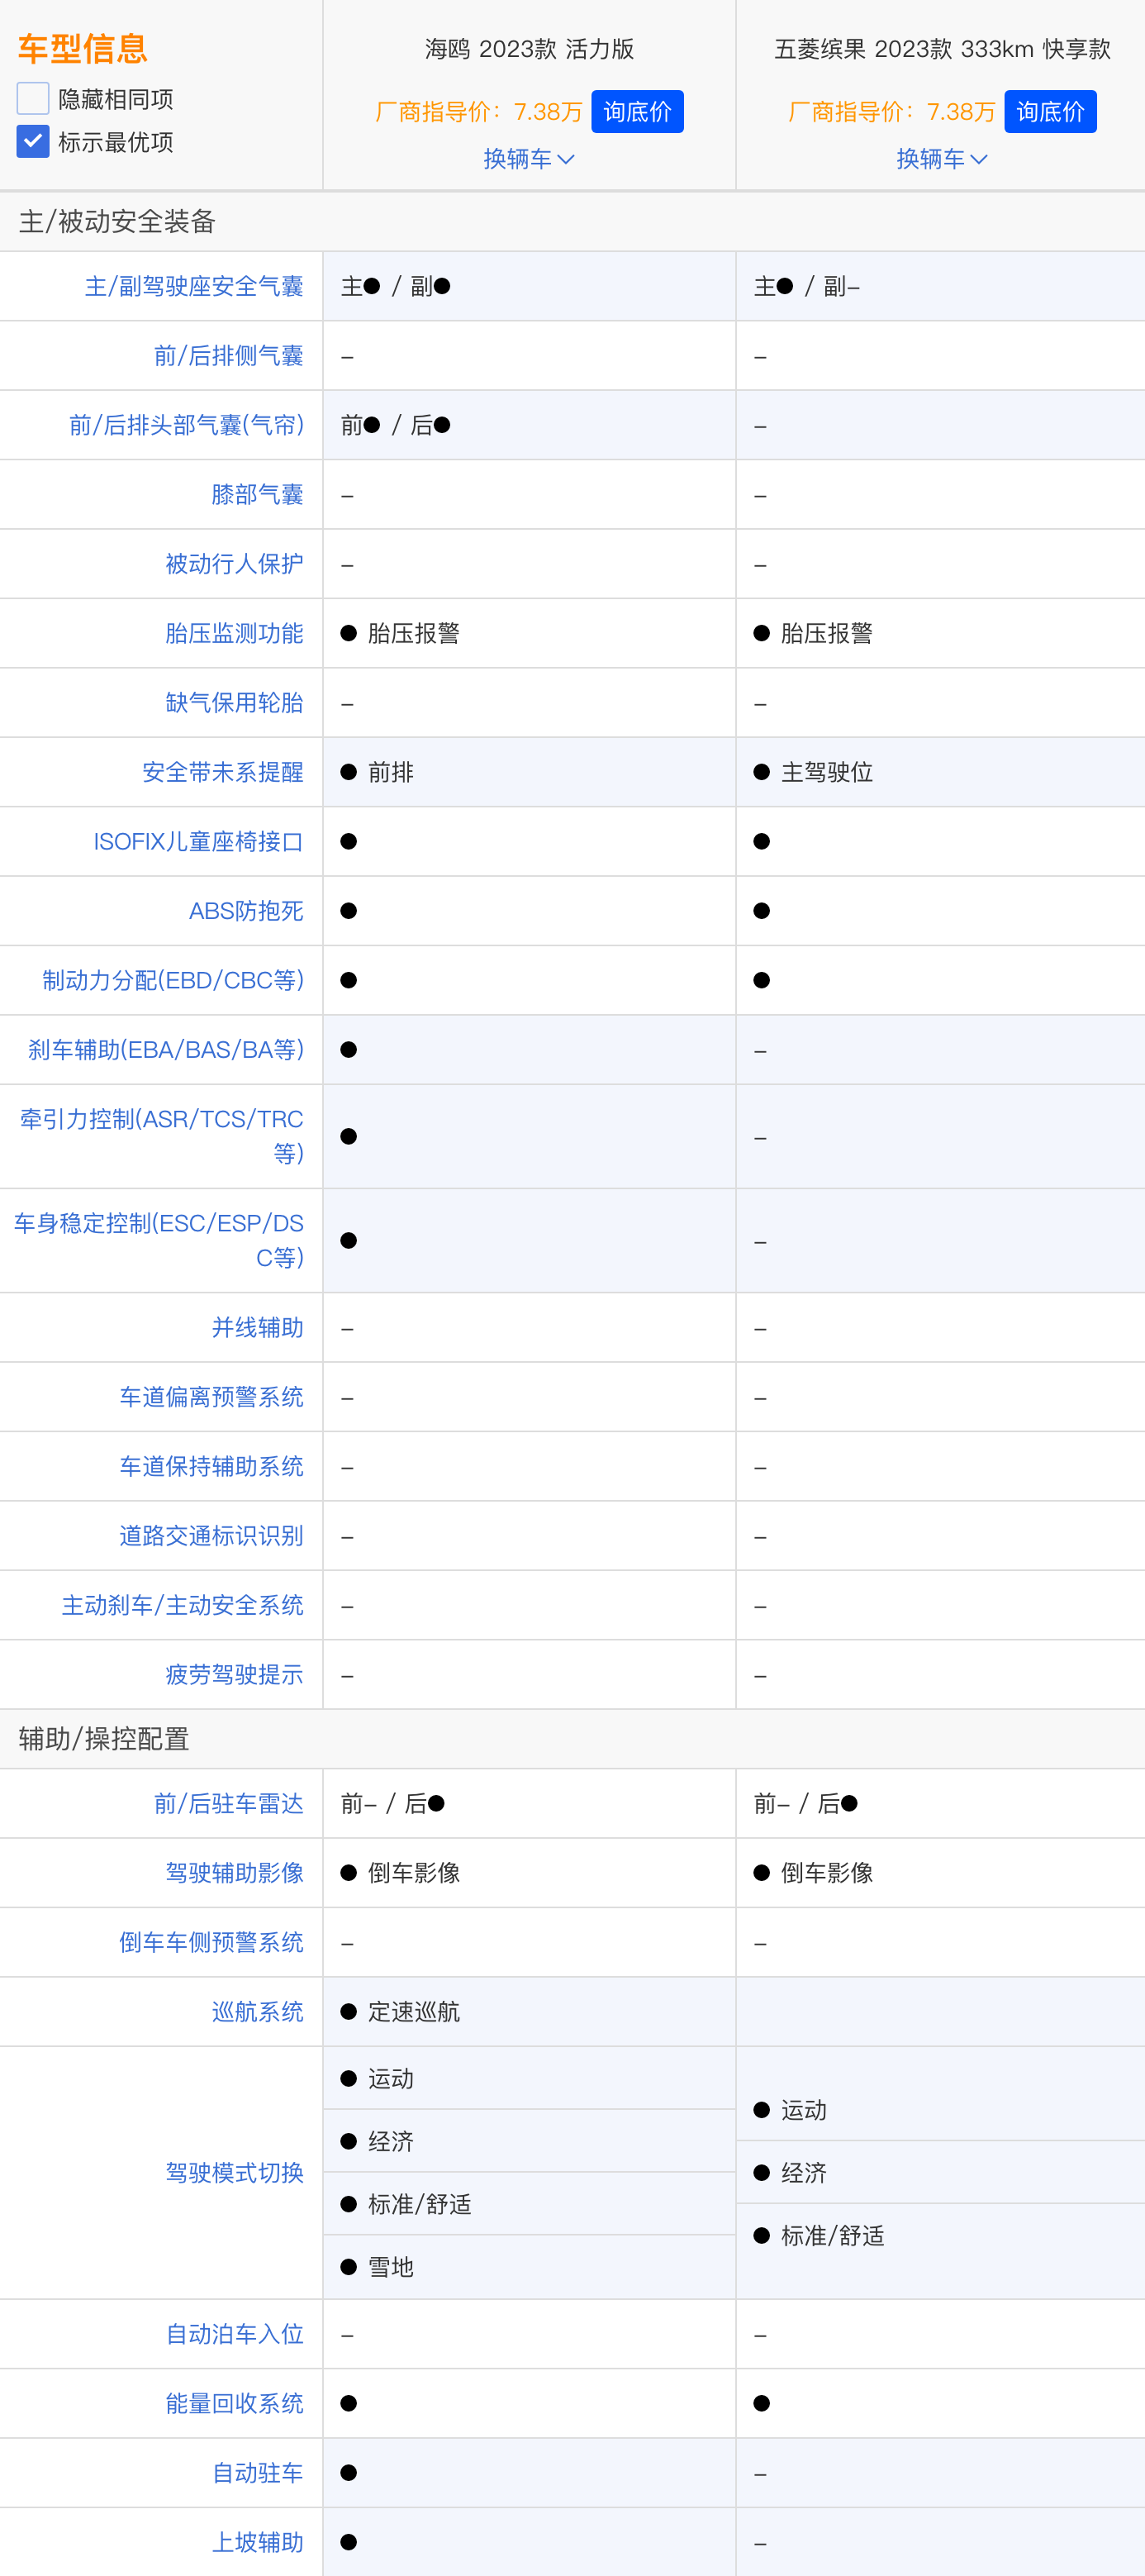This screenshot has width=1145, height=2576.
Task: Open 牵引力控制(ASR/TCS/TRC等) parameter link
Action: point(162,1136)
